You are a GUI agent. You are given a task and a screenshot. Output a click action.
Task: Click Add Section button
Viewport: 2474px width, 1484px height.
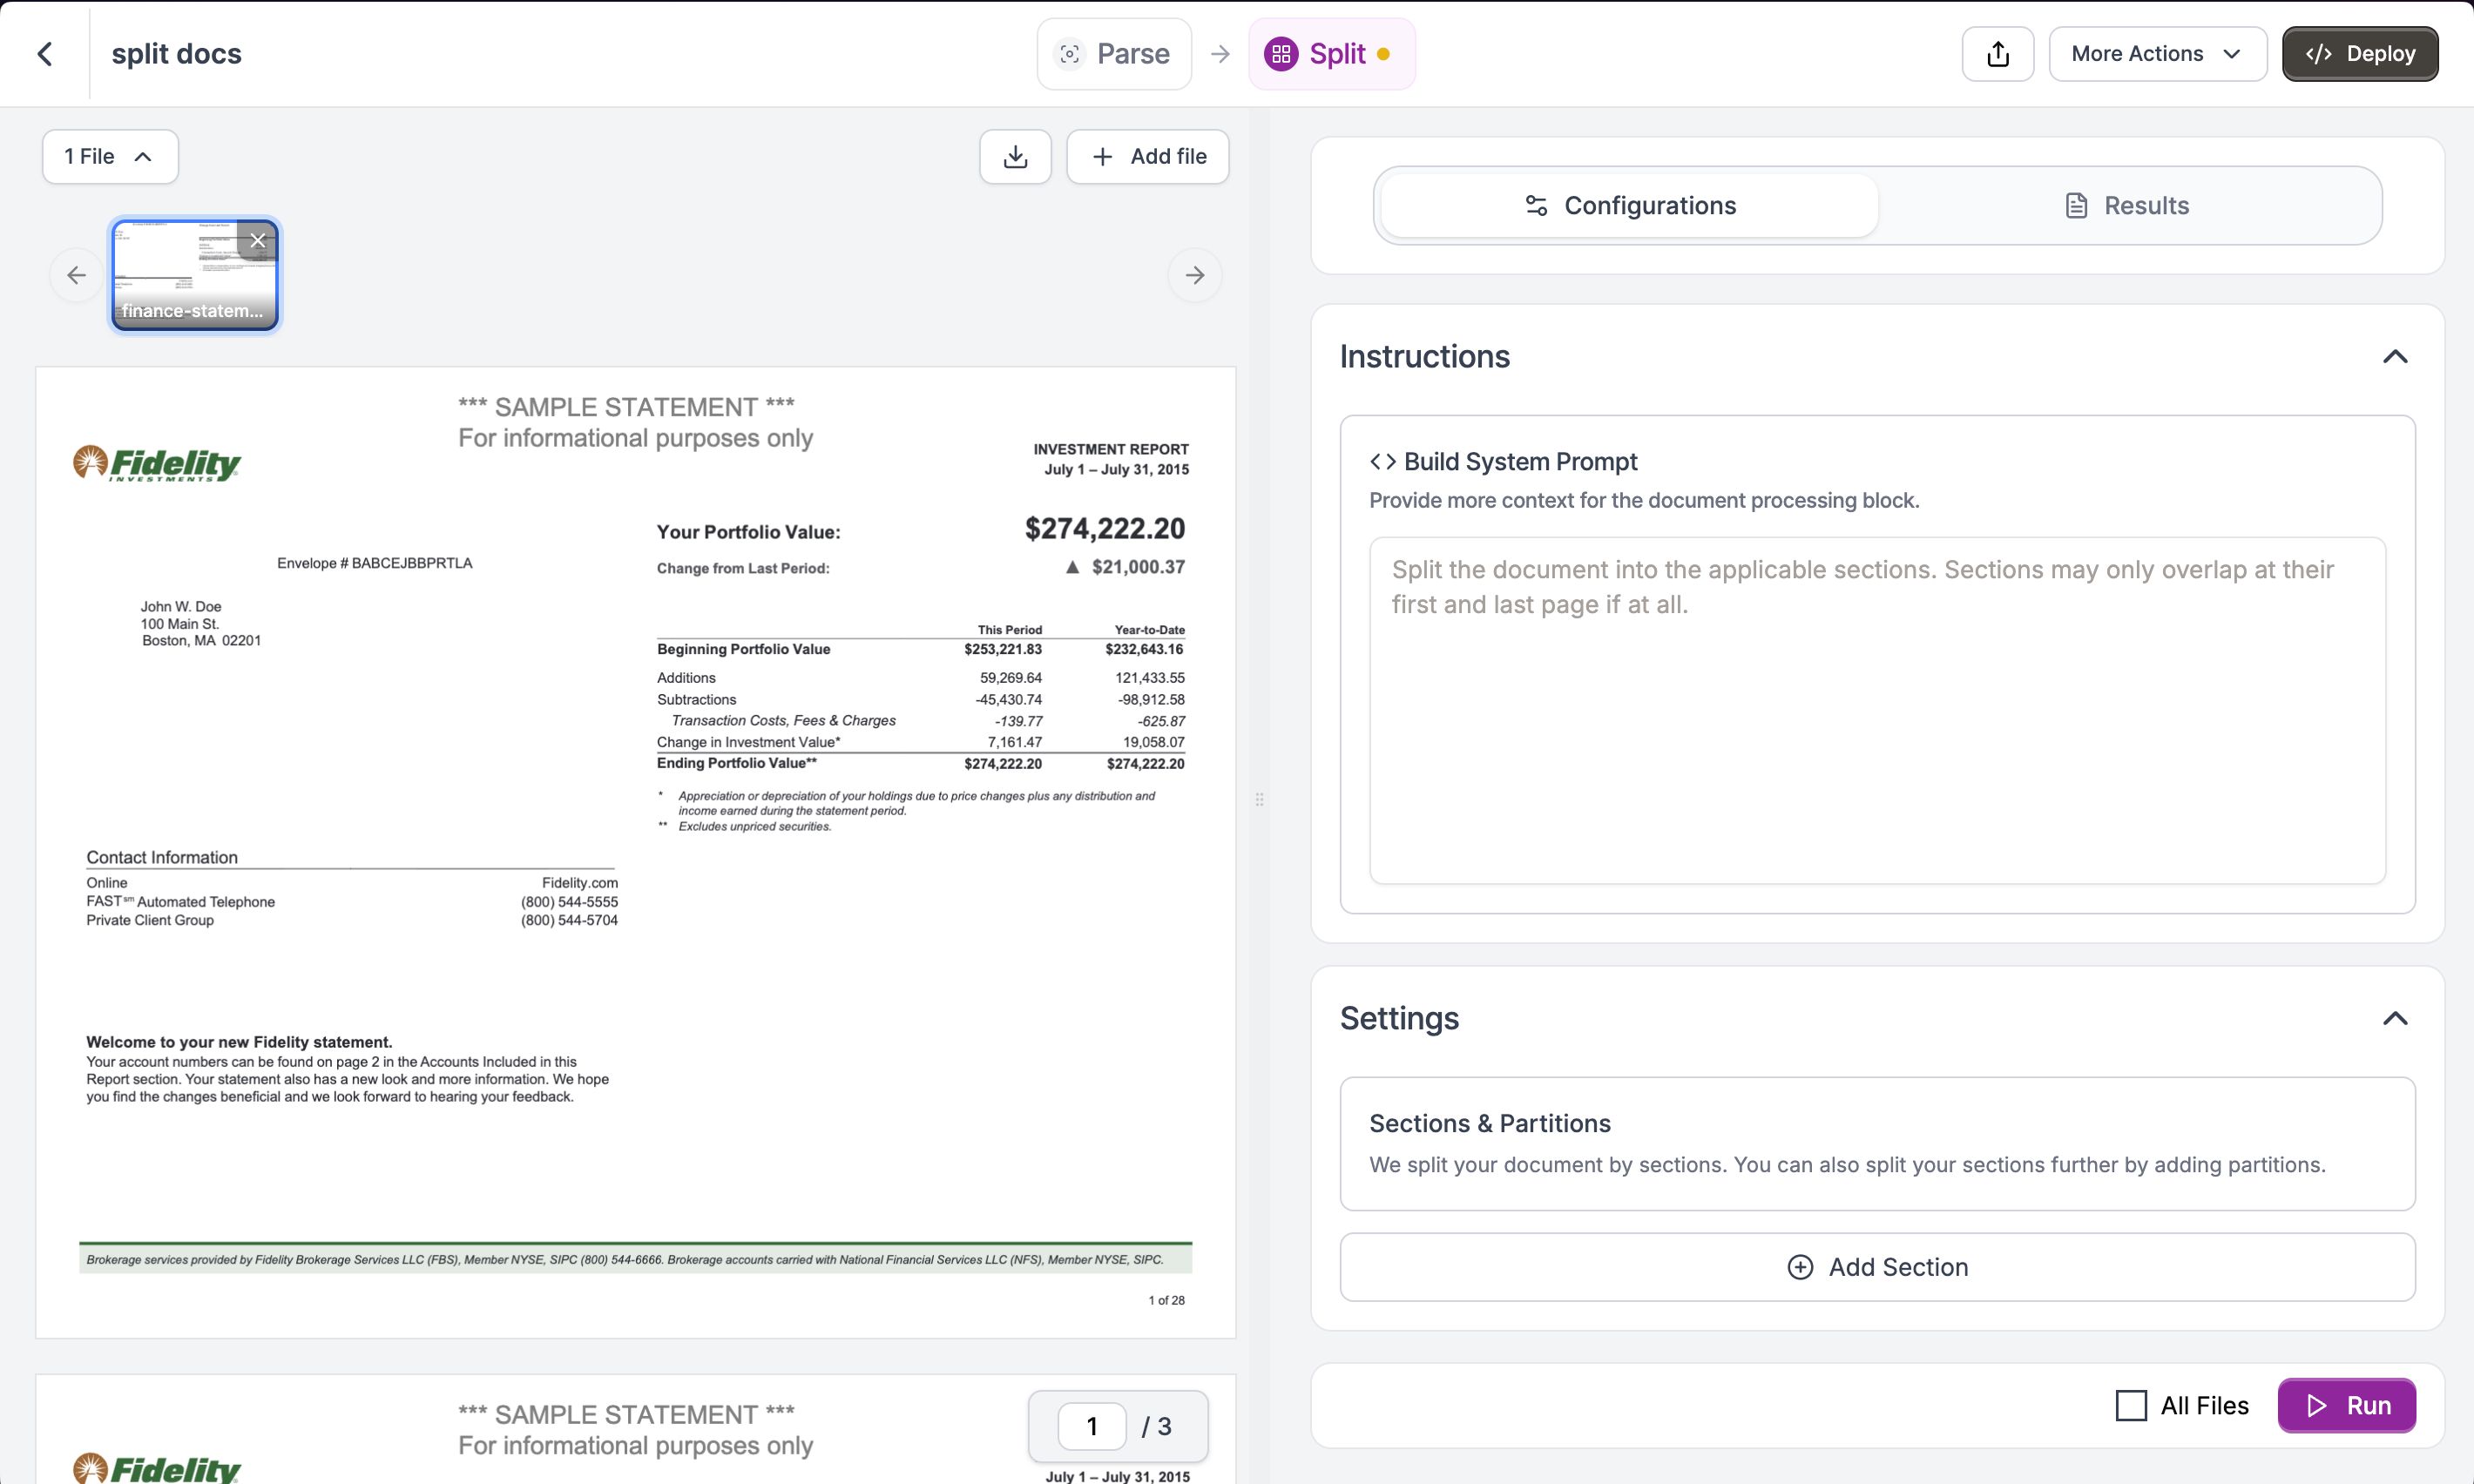1877,1267
